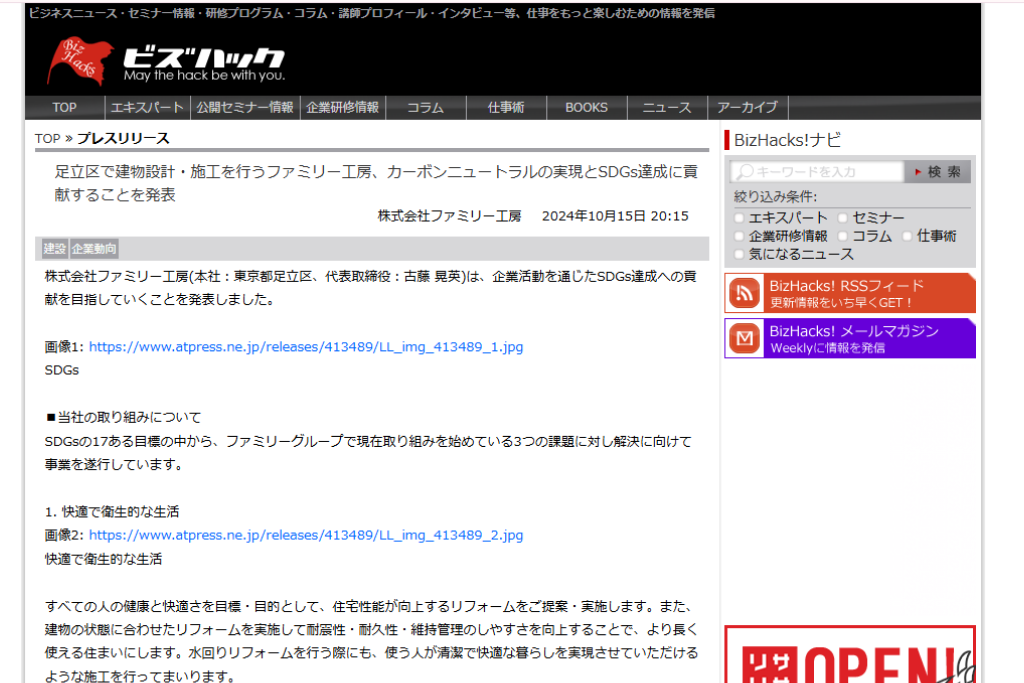
Task: Click the magnifier icon in search box
Action: tap(744, 172)
